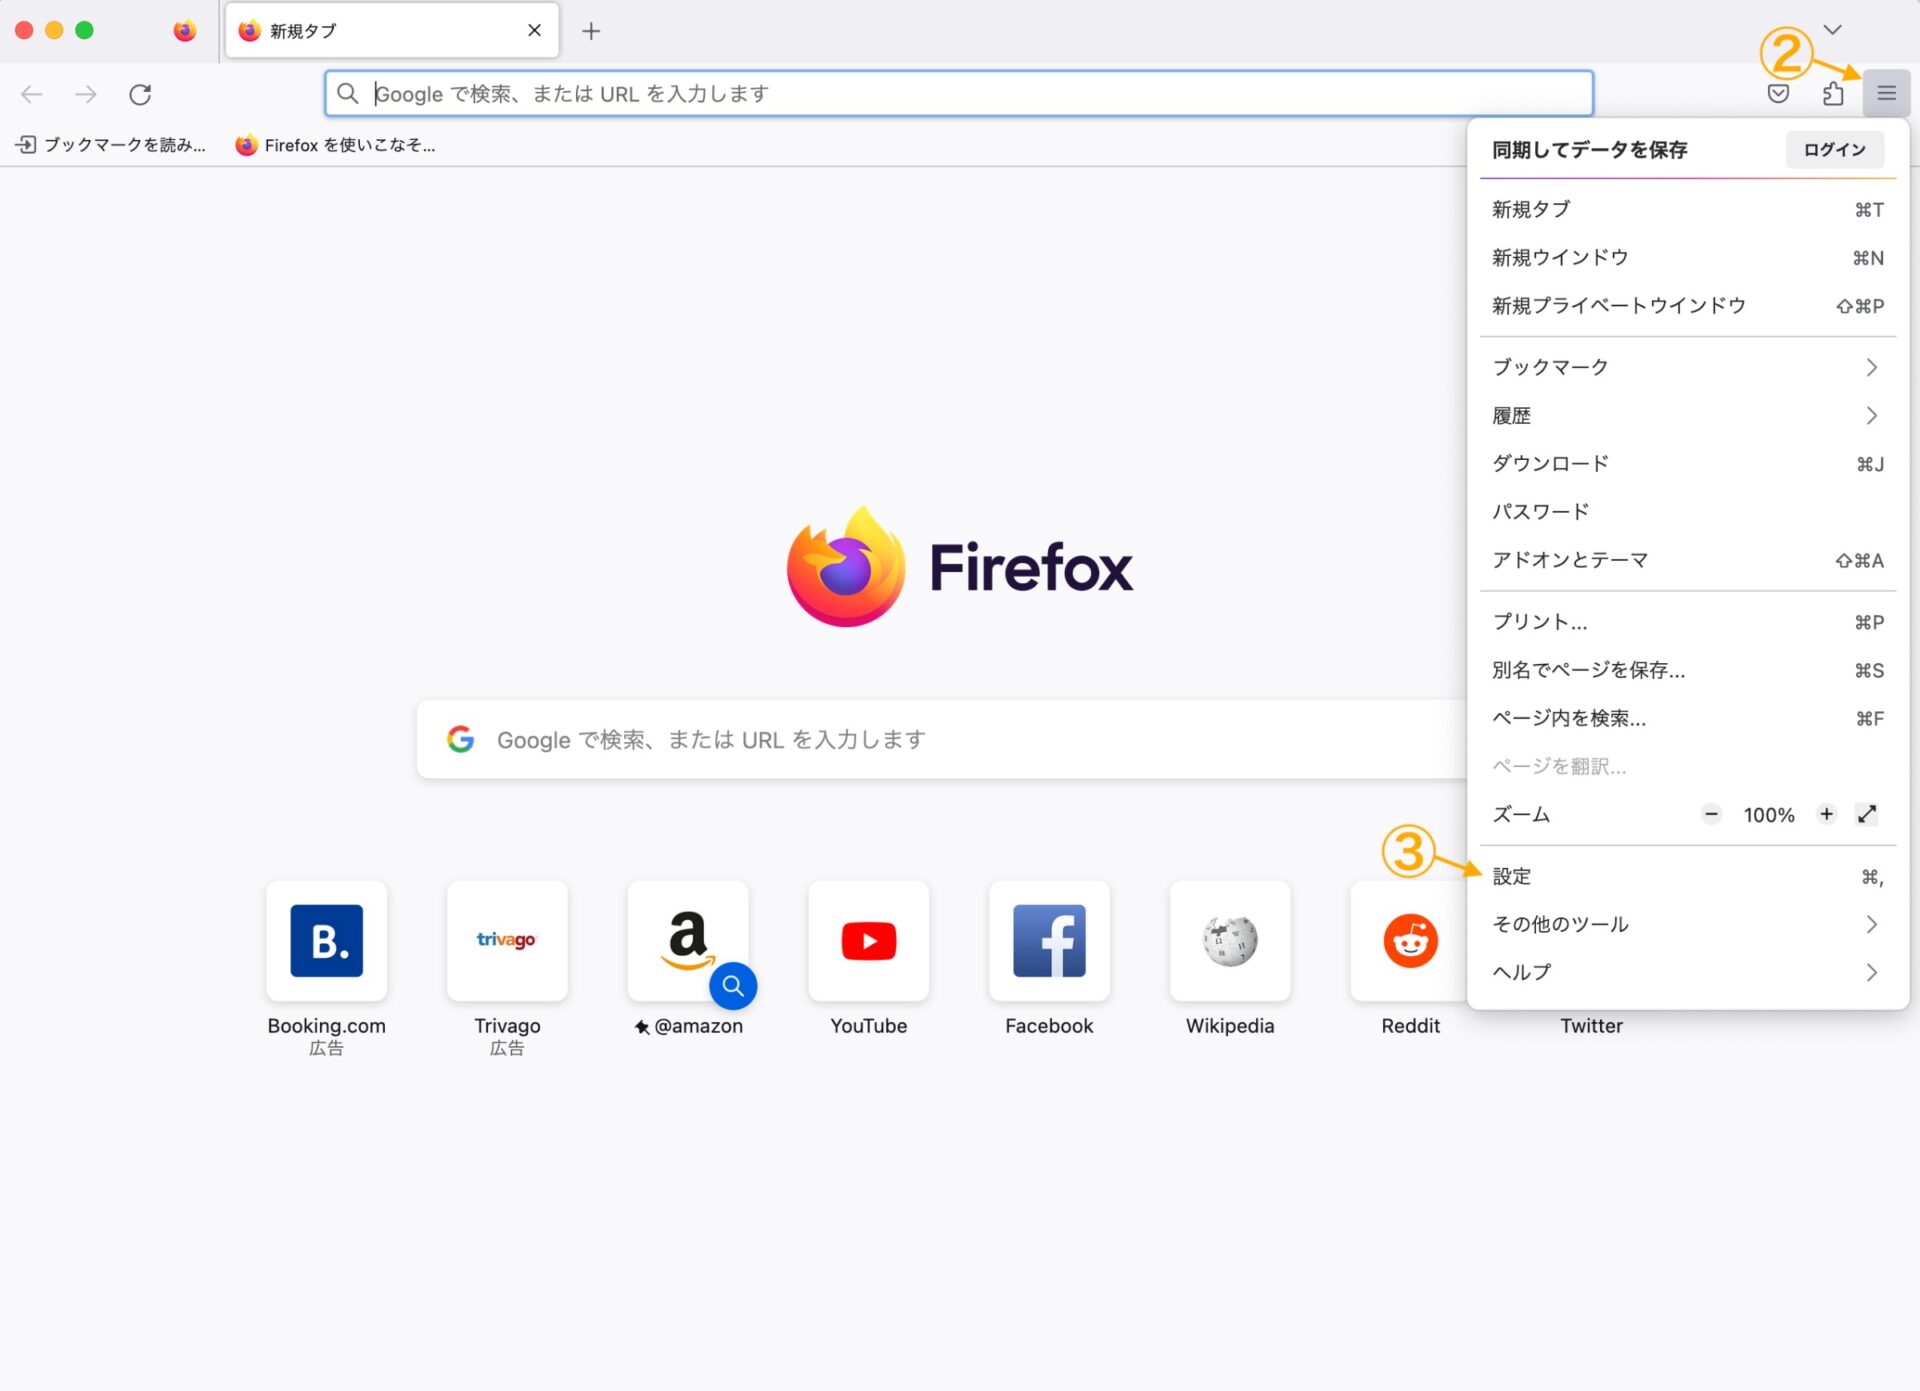Image resolution: width=1920 pixels, height=1391 pixels.
Task: Open the hamburger application menu button
Action: 1886,94
